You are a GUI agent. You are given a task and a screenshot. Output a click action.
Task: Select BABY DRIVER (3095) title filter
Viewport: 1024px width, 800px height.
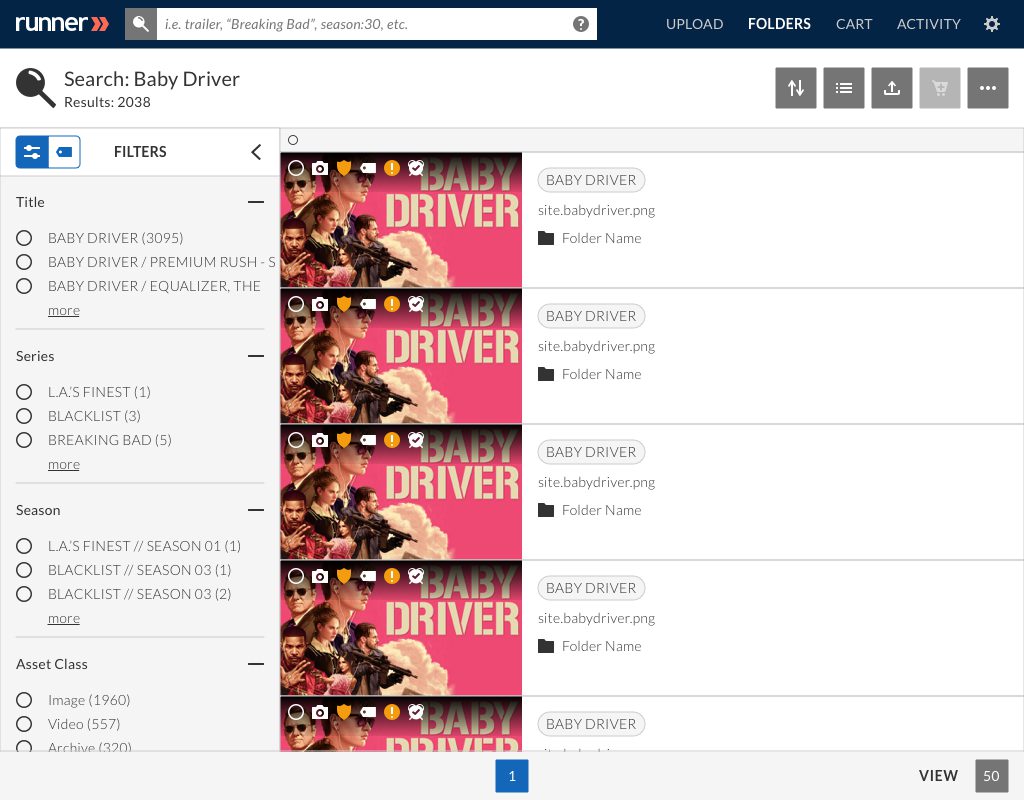click(24, 238)
